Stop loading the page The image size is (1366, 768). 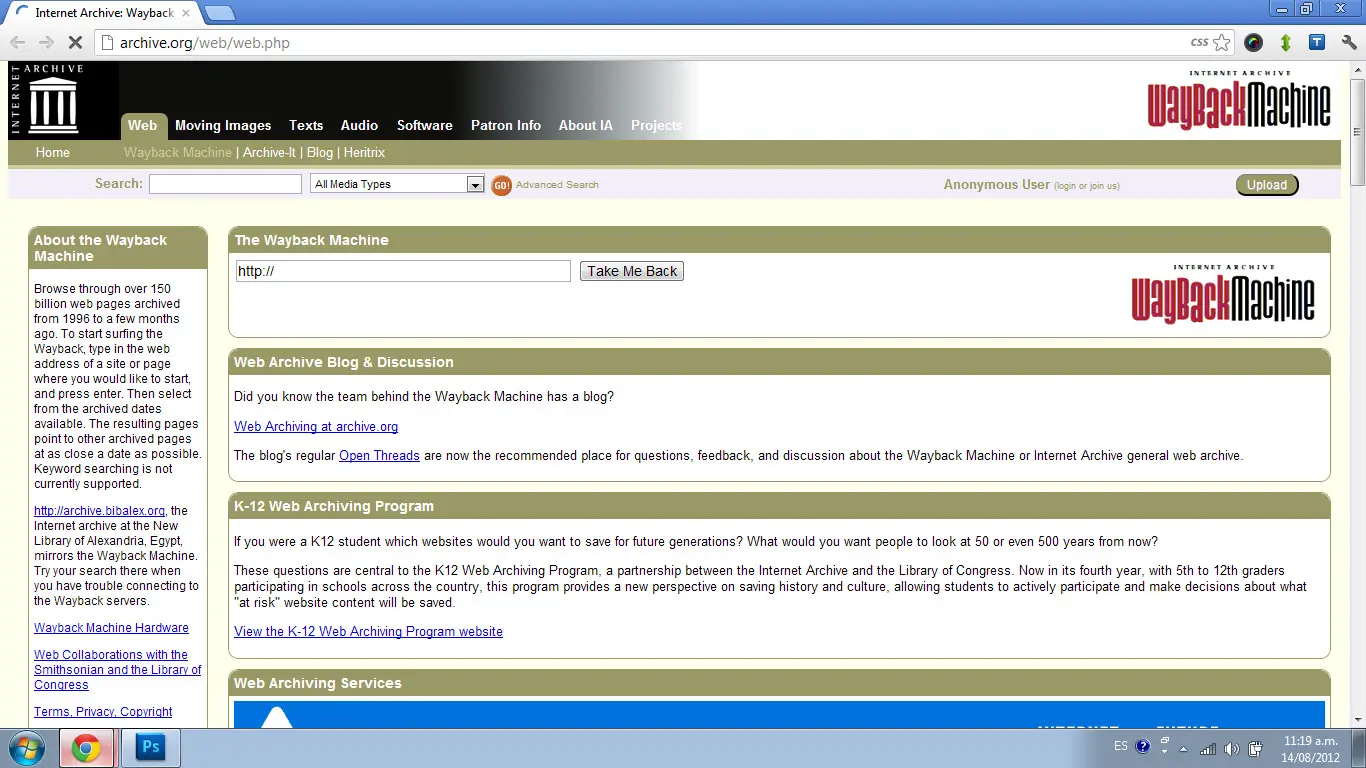[x=75, y=43]
